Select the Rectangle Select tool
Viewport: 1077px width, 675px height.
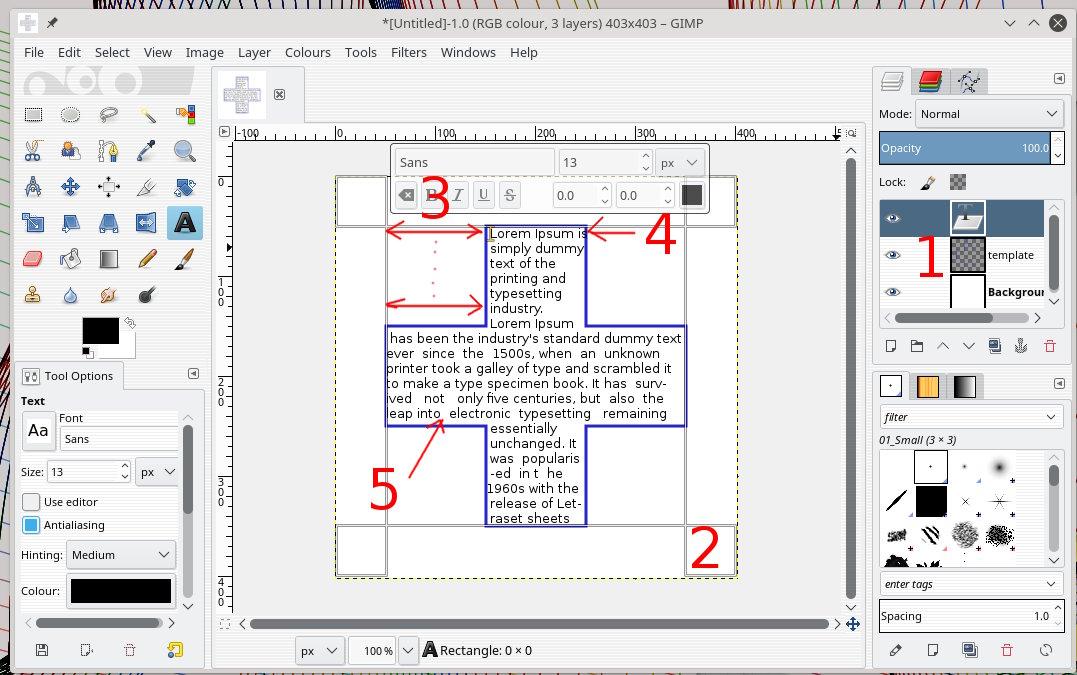33,115
